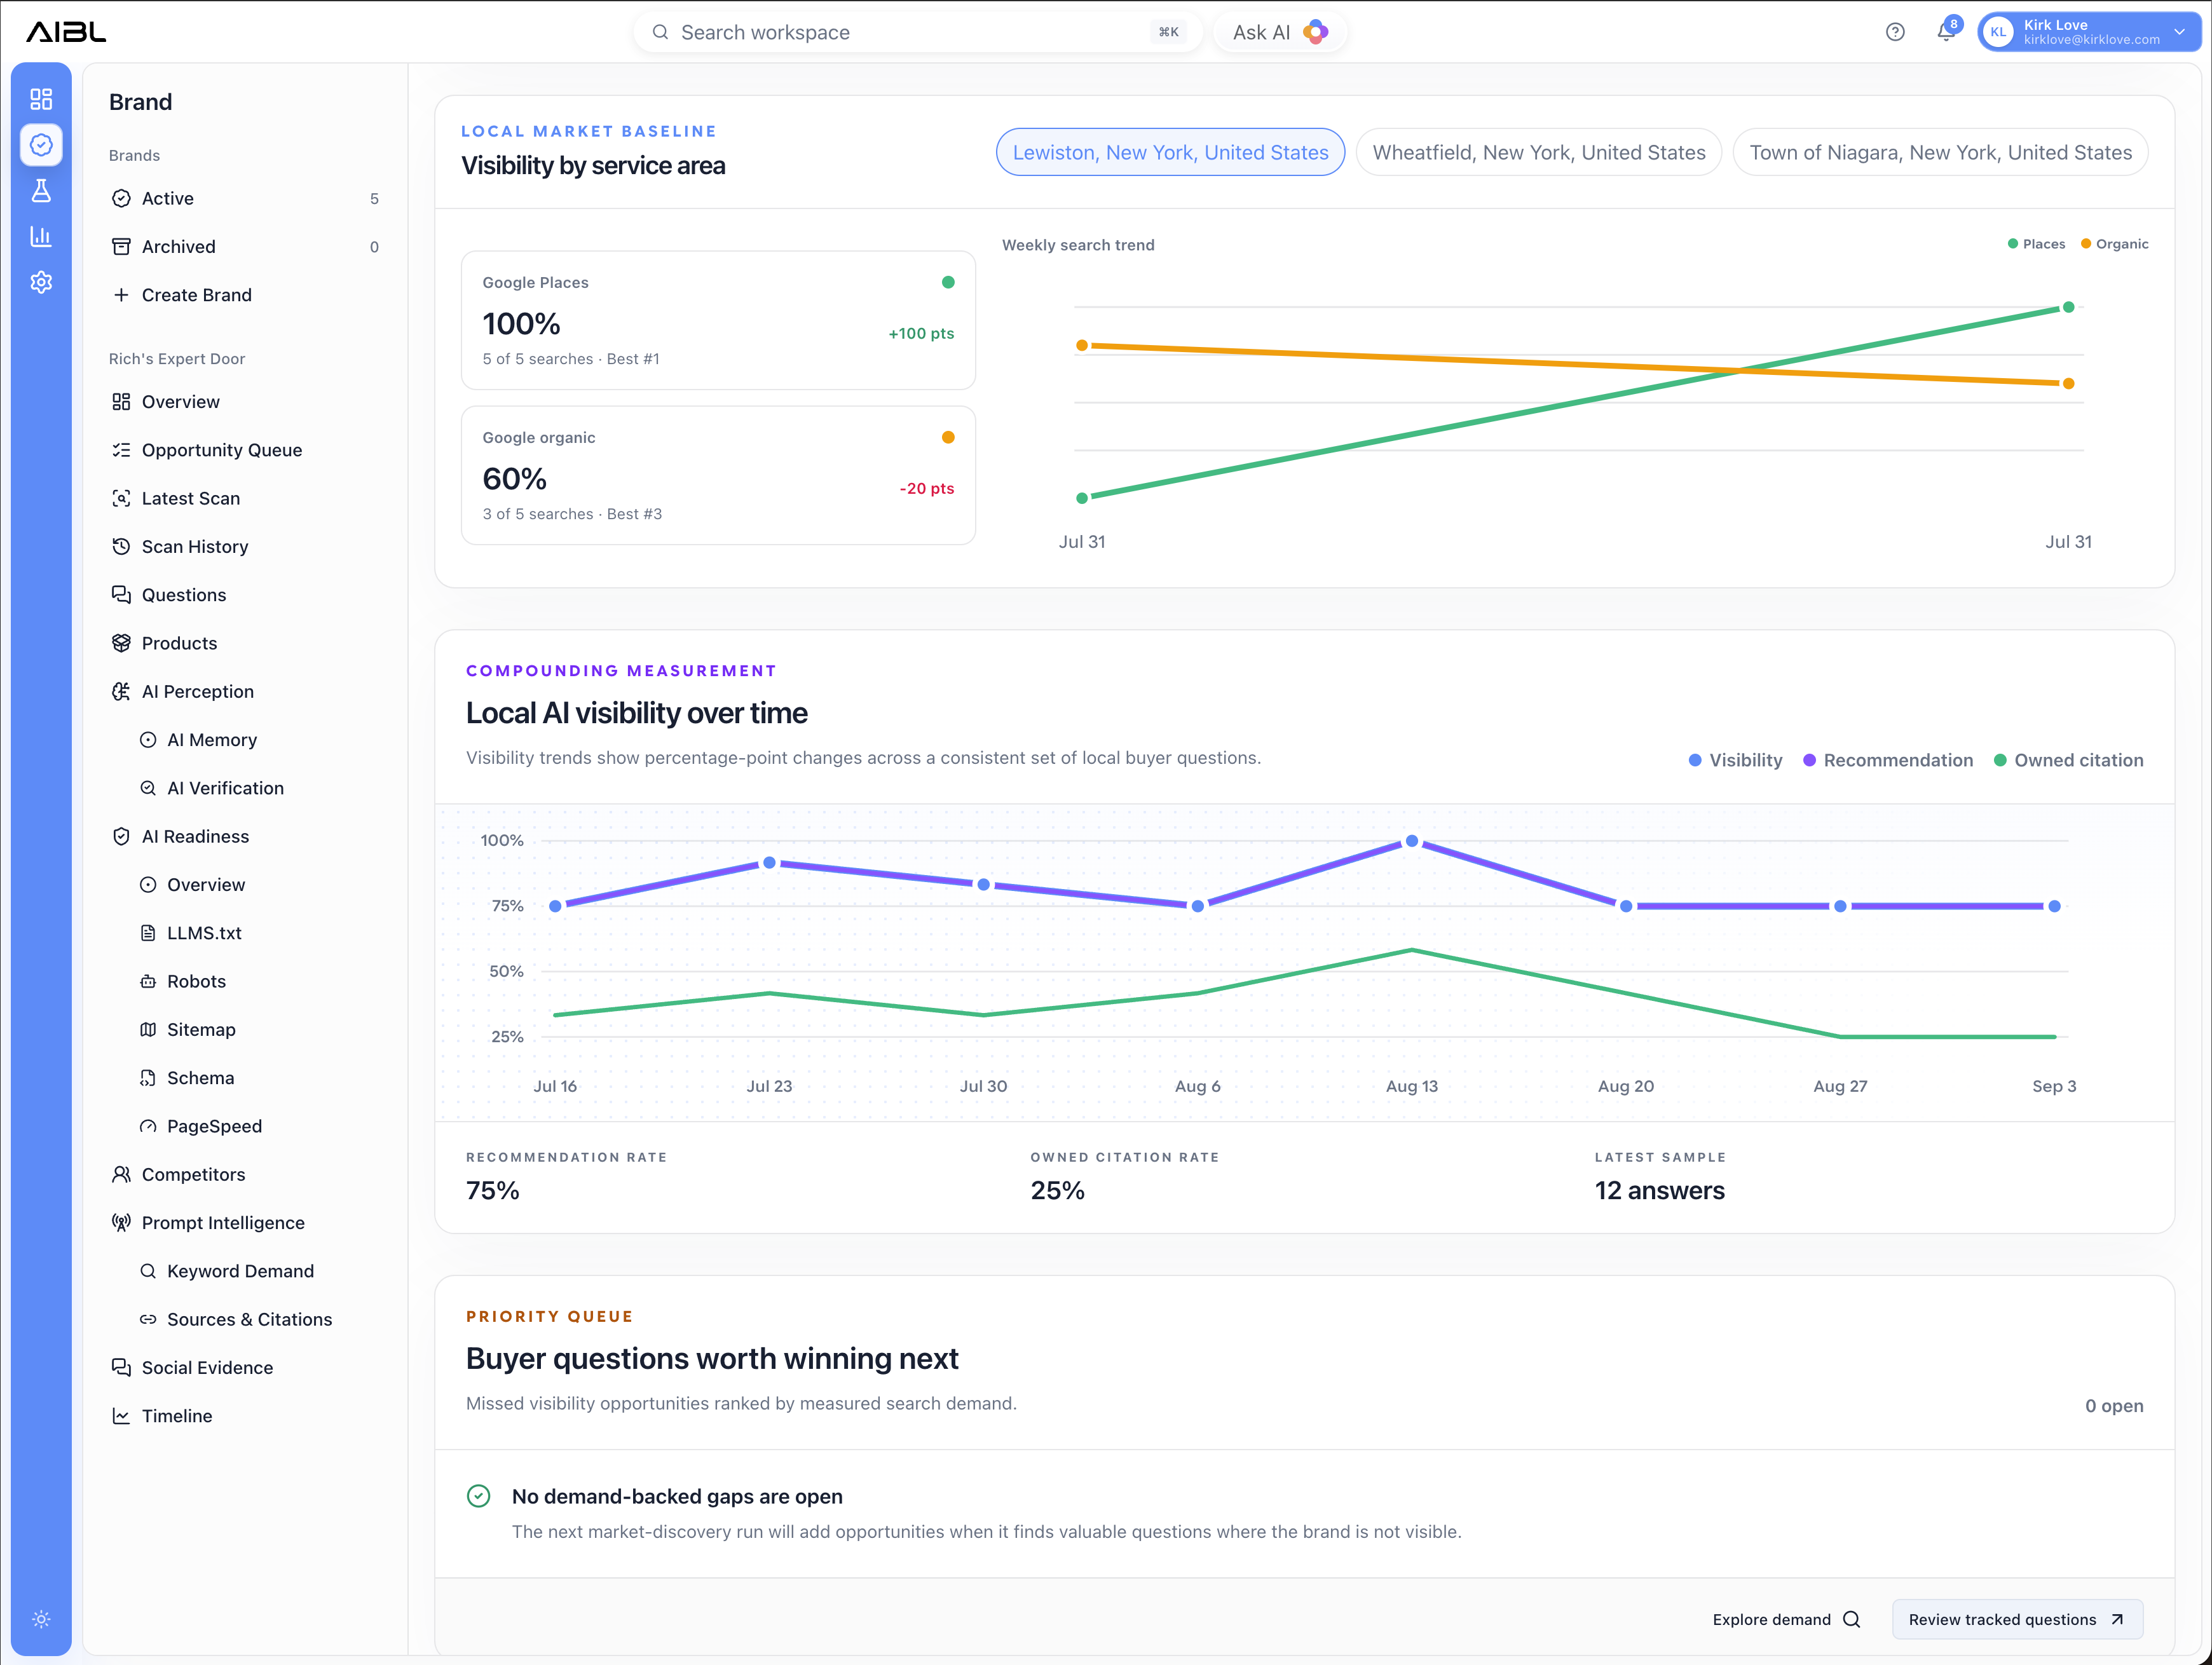The height and width of the screenshot is (1665, 2212).
Task: Open the settings gear icon in left rail
Action: coord(41,282)
